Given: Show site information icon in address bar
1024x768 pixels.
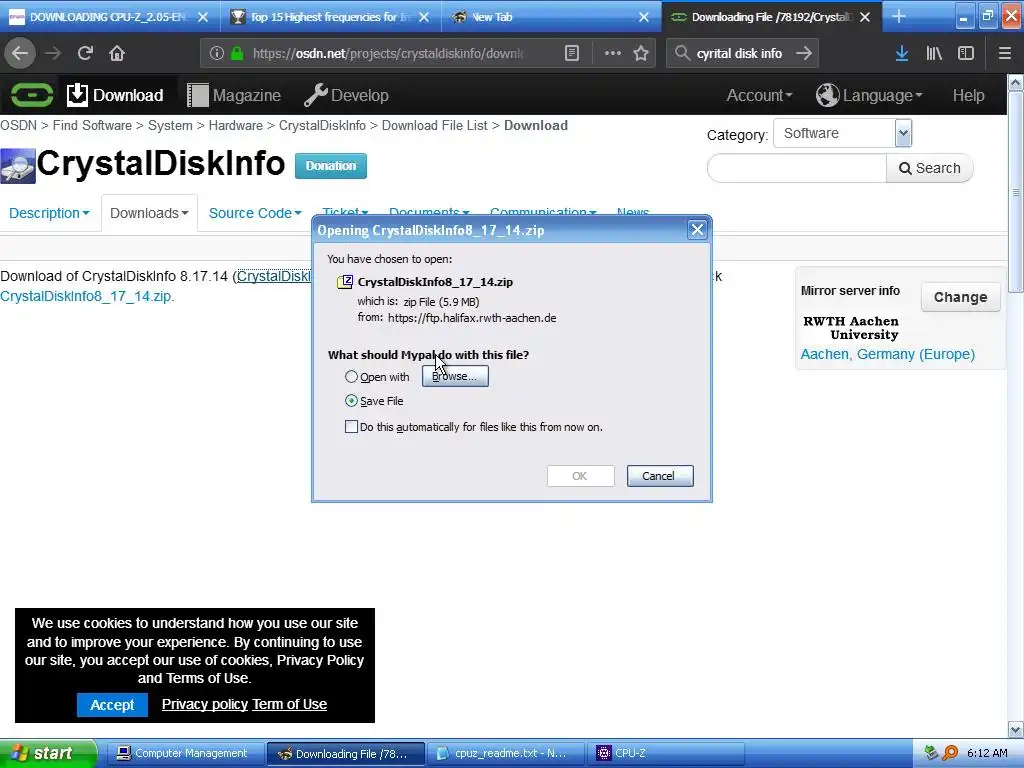Looking at the screenshot, I should point(217,54).
